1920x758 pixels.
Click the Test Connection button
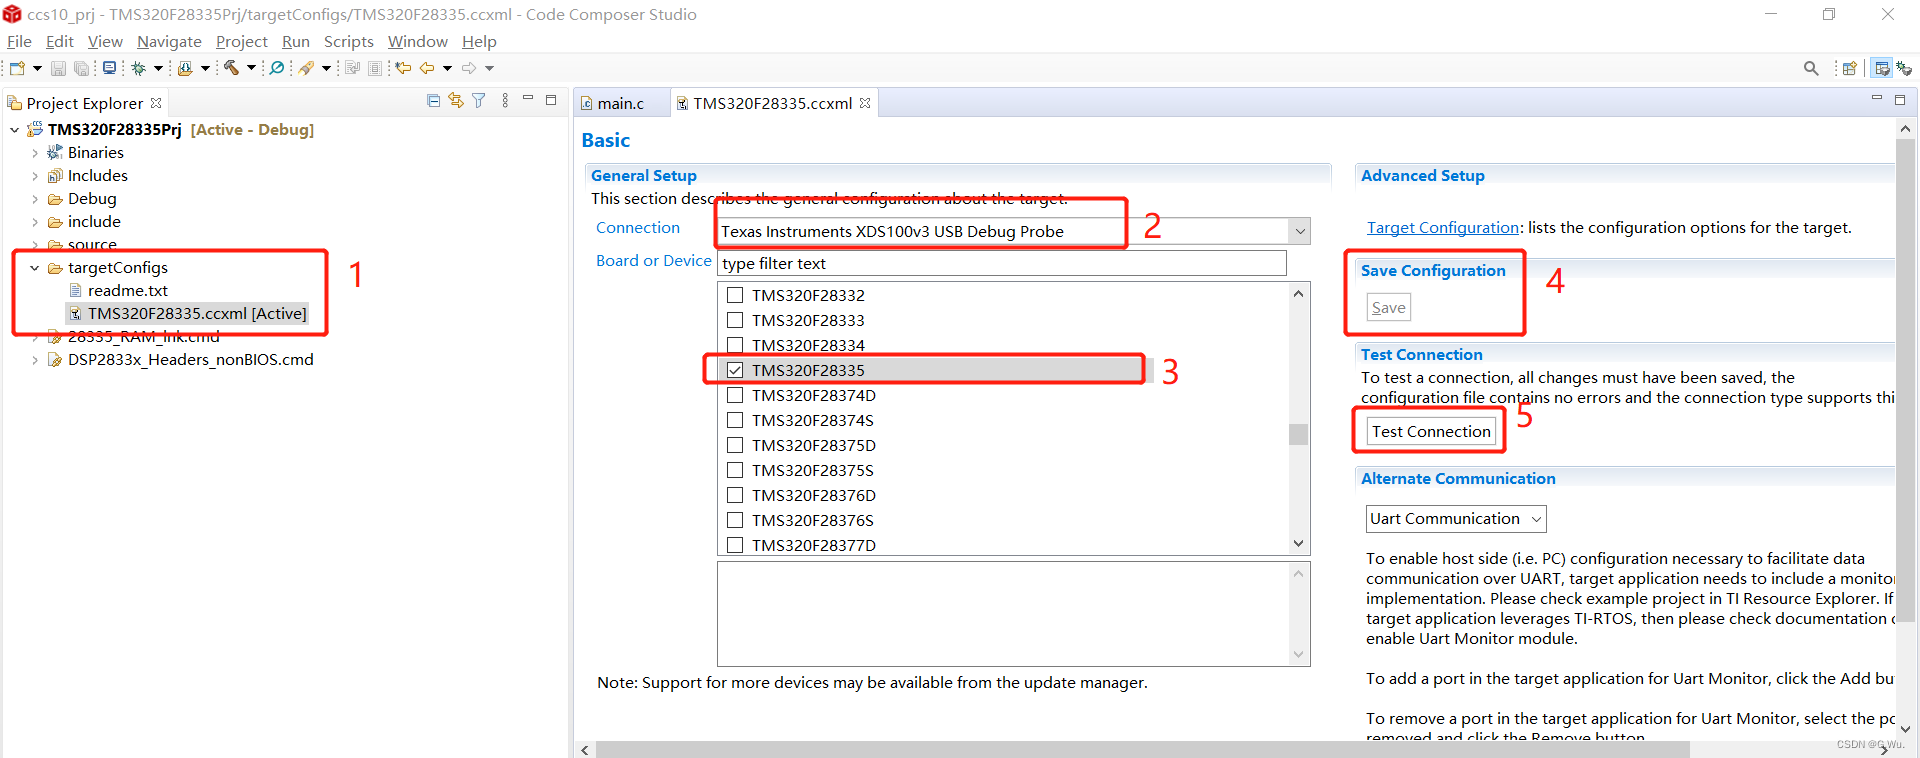[1431, 431]
